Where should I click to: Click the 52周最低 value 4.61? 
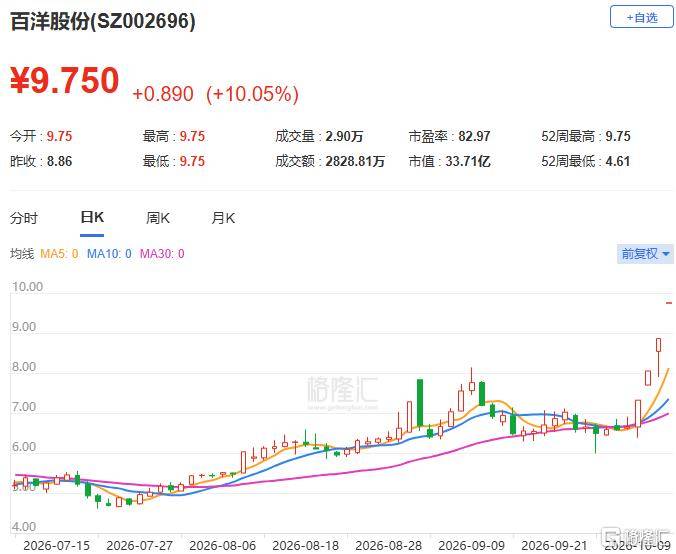[618, 161]
